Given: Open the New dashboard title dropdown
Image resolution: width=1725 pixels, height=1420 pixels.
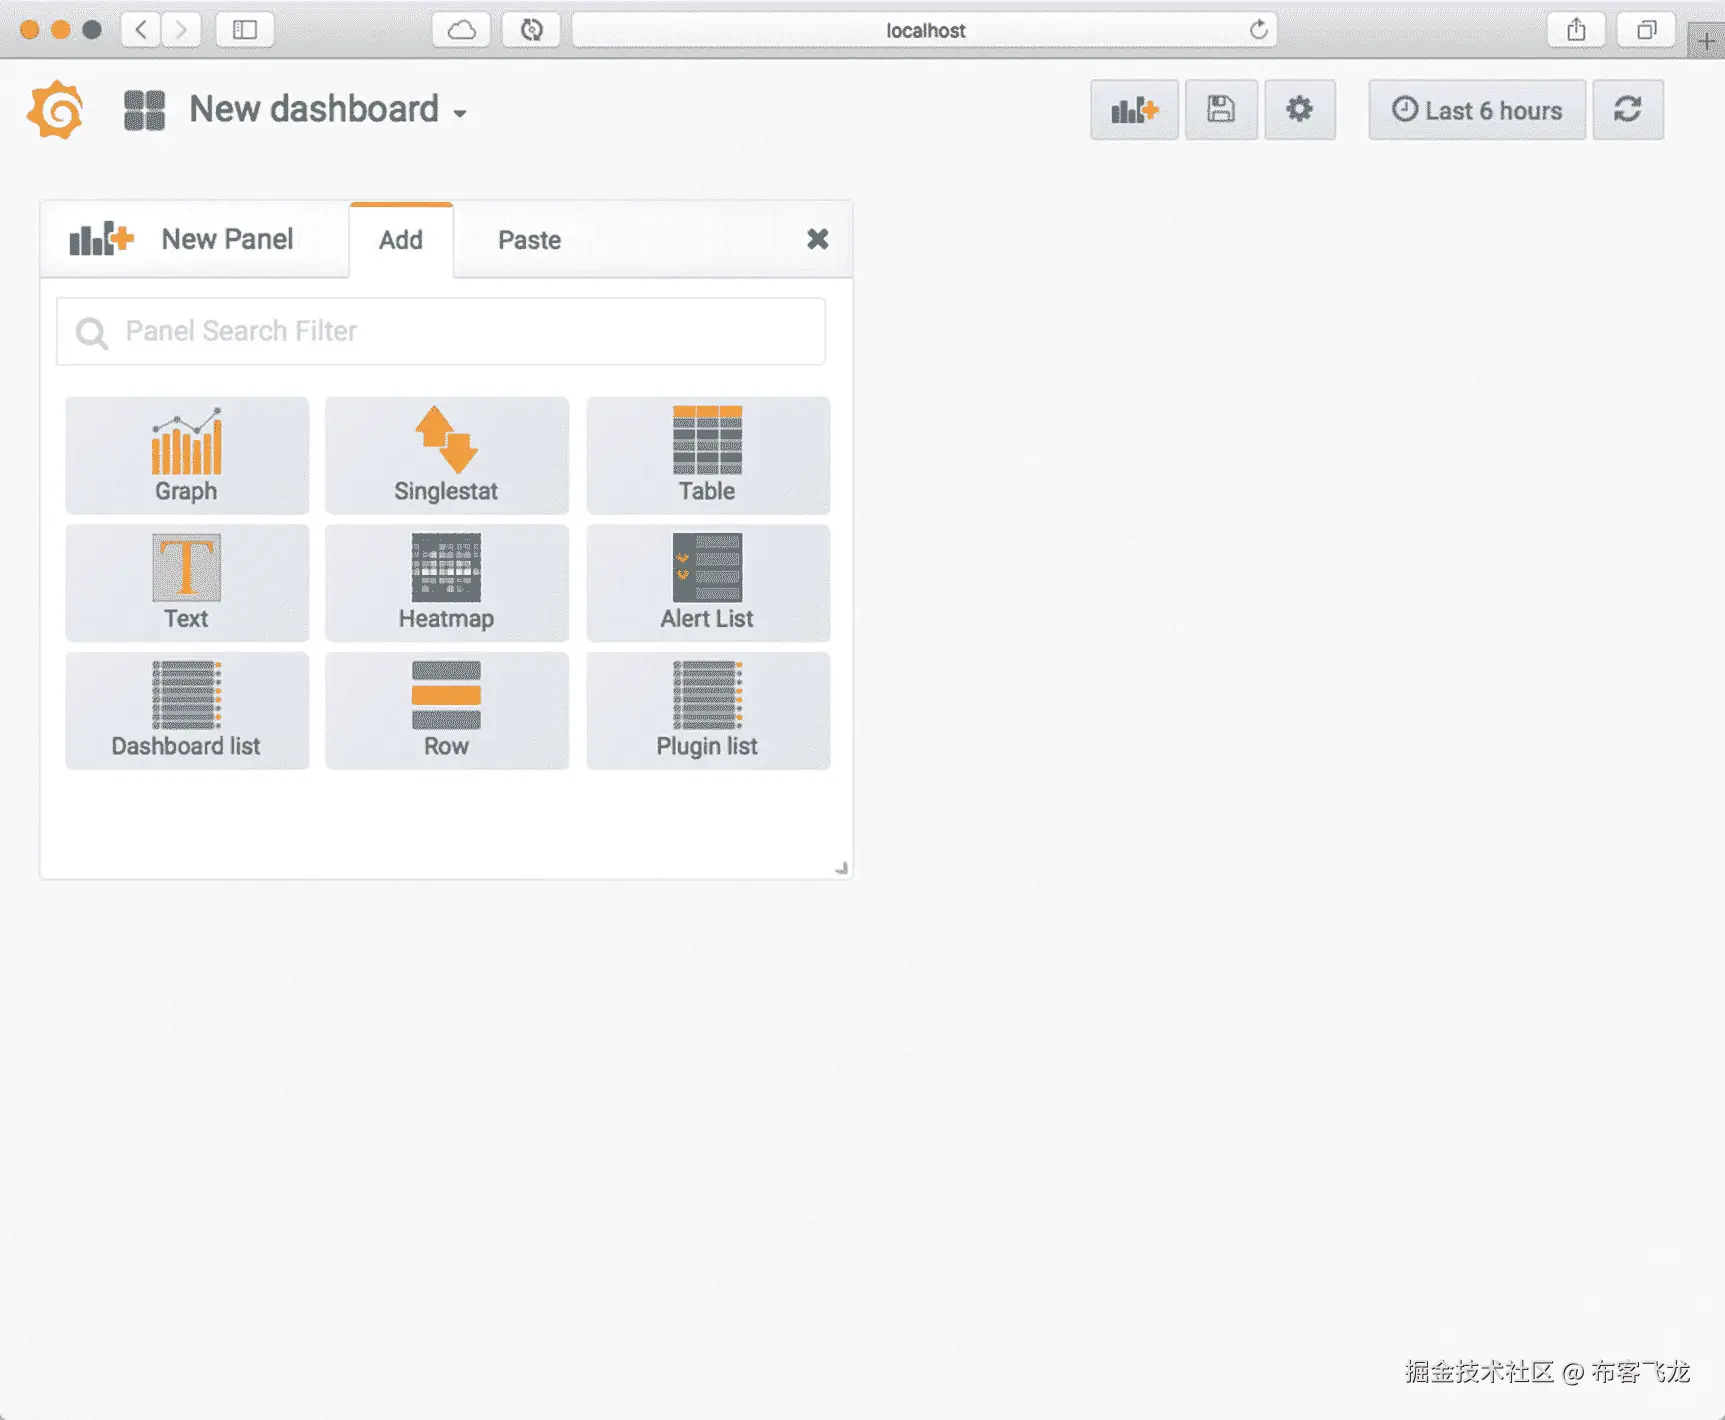Looking at the screenshot, I should [328, 109].
